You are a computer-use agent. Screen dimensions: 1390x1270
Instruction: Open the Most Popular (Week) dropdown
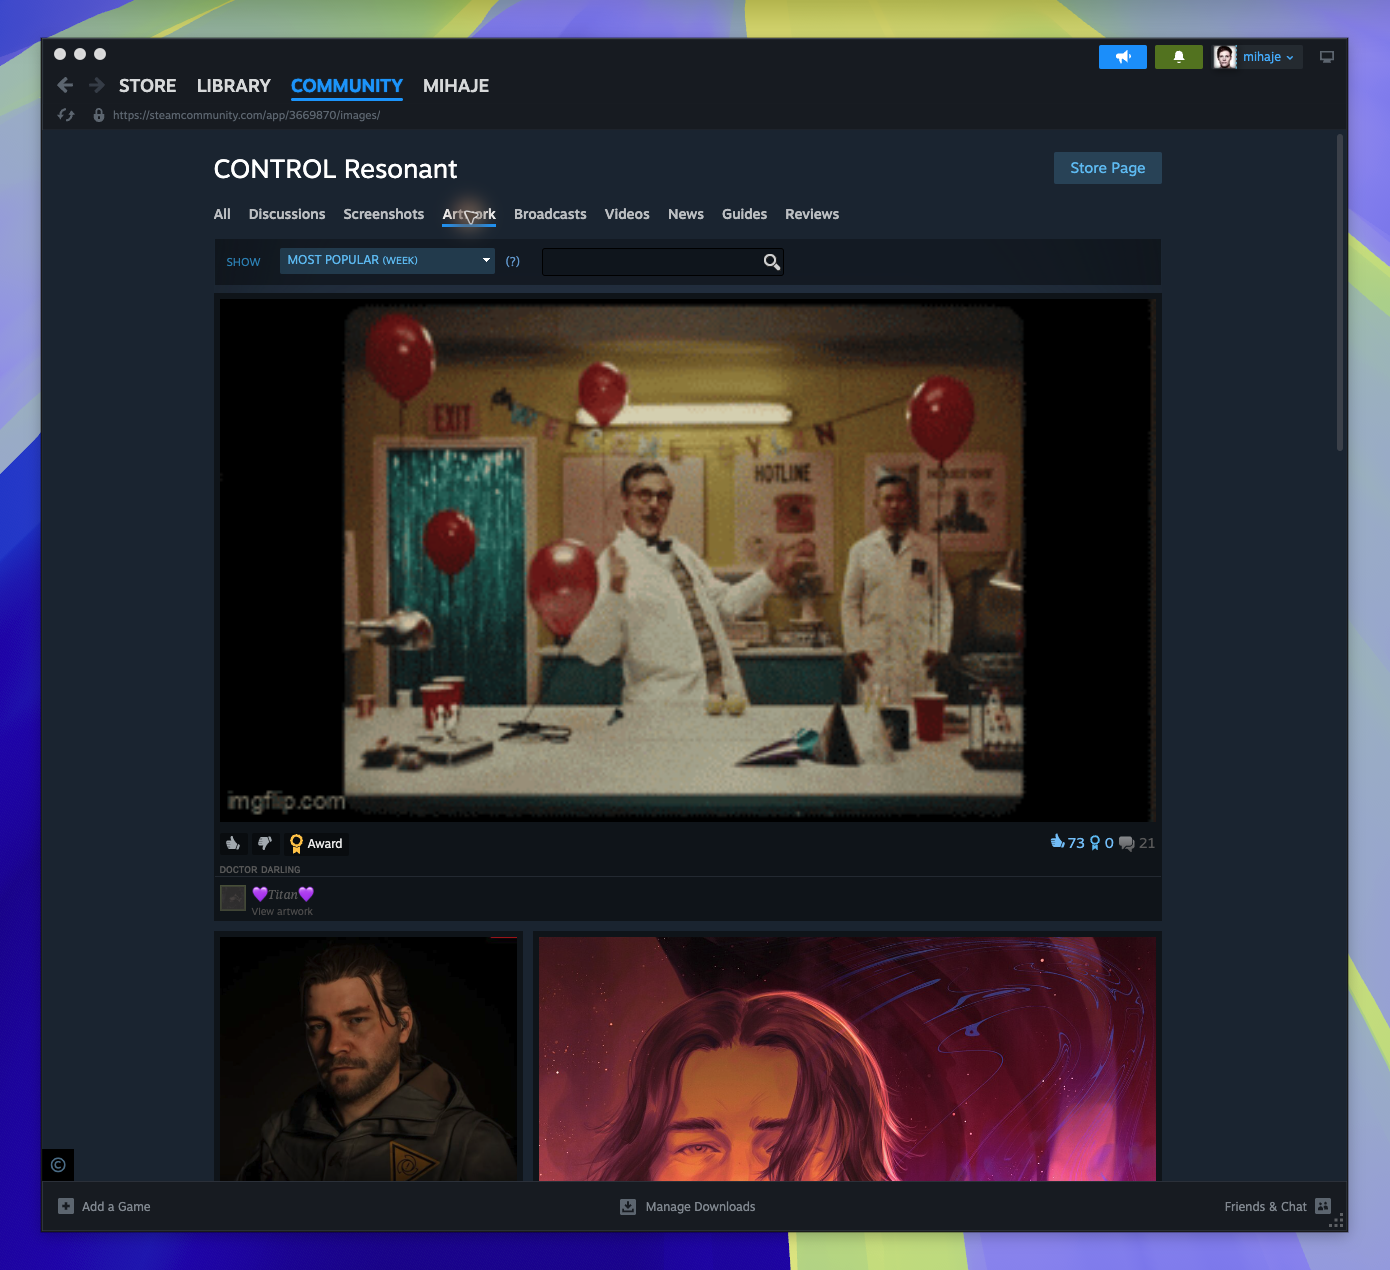click(x=387, y=261)
